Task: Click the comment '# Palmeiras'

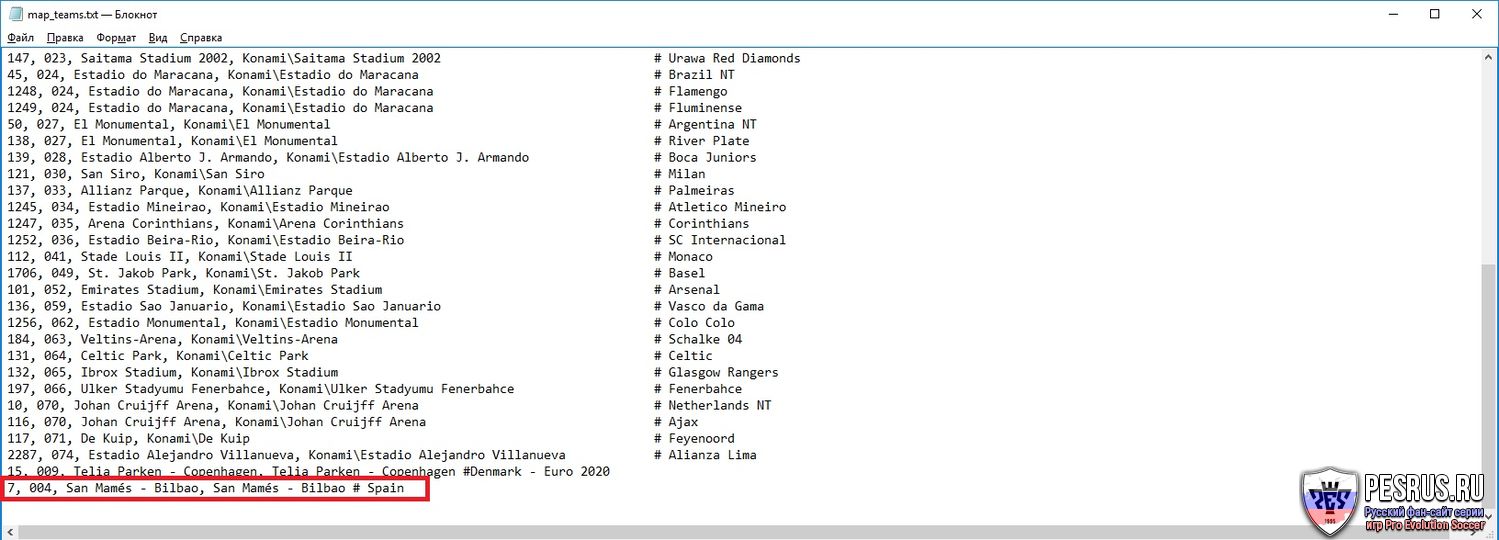Action: pos(694,190)
